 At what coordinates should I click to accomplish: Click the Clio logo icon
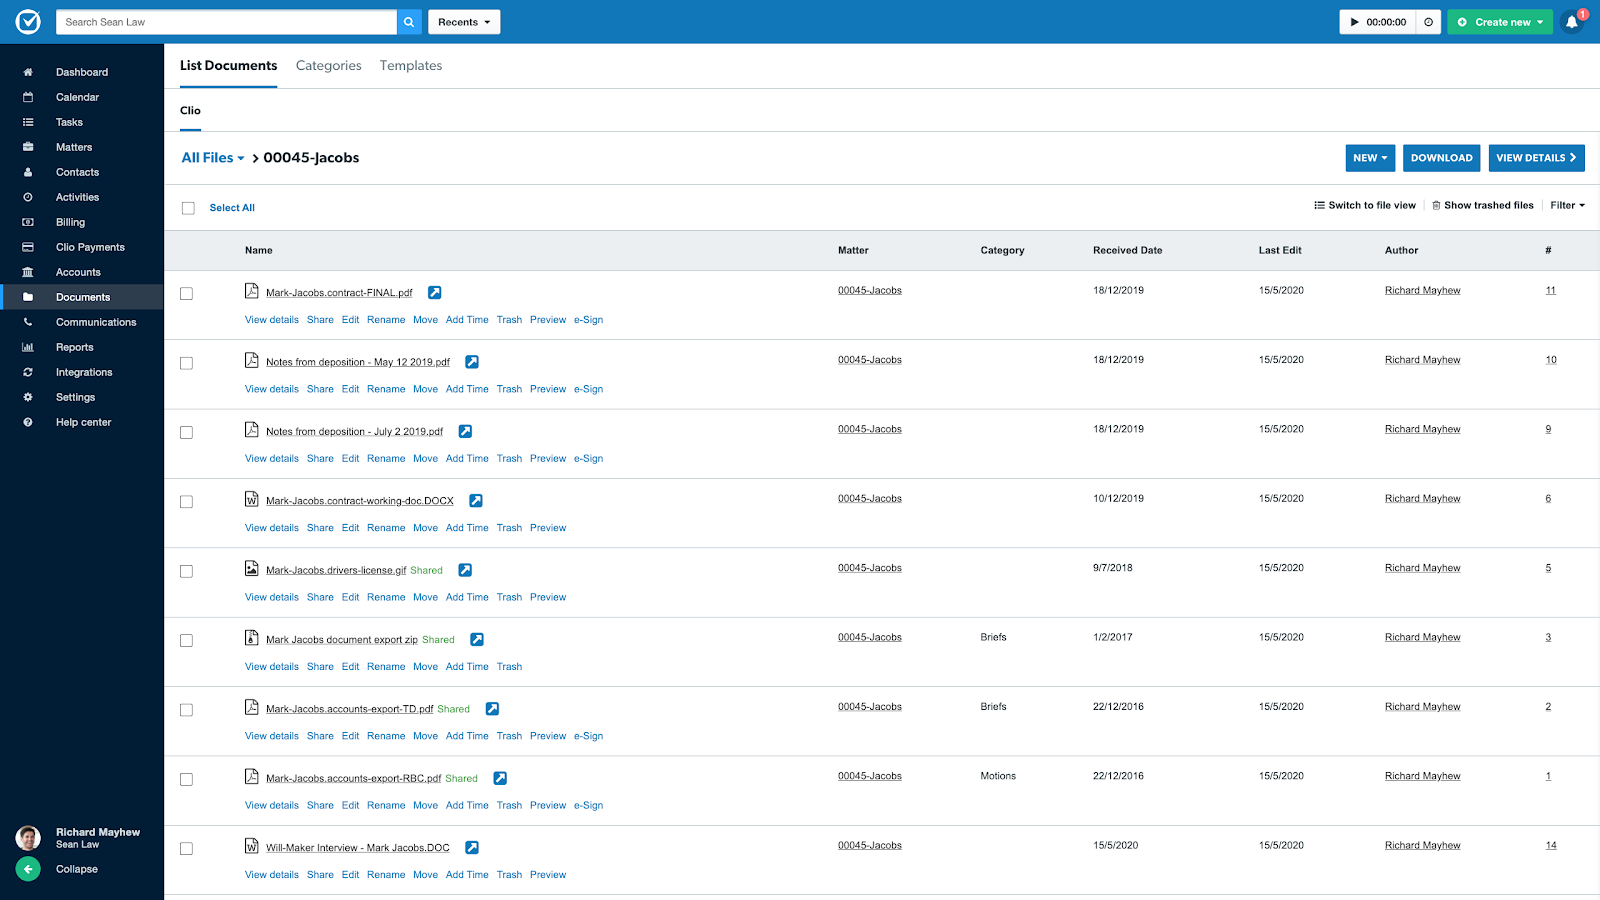[28, 21]
